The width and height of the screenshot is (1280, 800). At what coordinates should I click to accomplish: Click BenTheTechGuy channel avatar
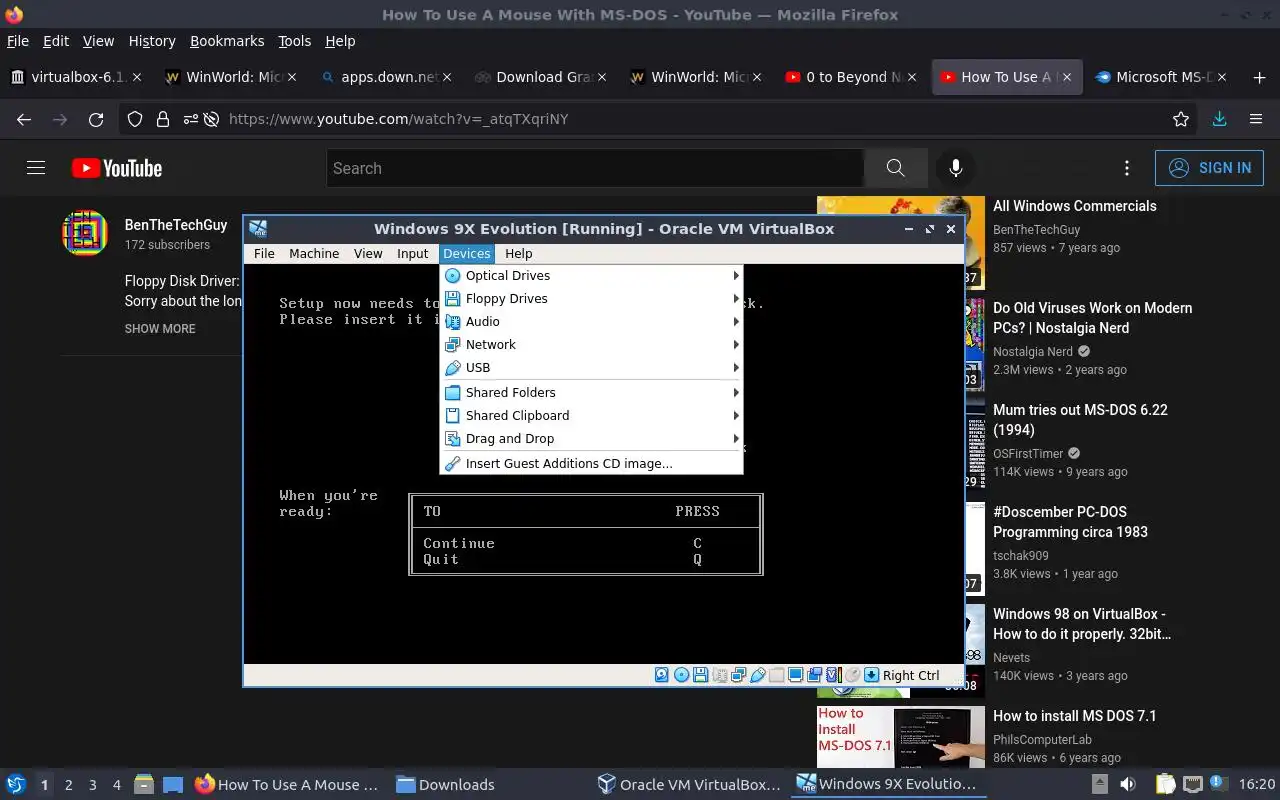click(x=84, y=233)
